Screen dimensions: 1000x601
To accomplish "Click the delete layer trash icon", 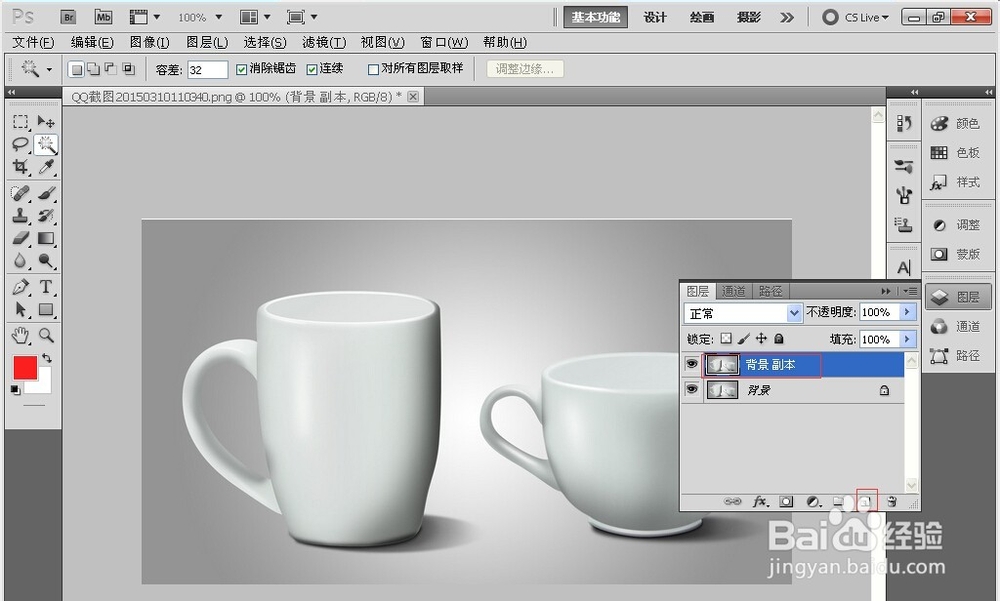I will pyautogui.click(x=891, y=501).
